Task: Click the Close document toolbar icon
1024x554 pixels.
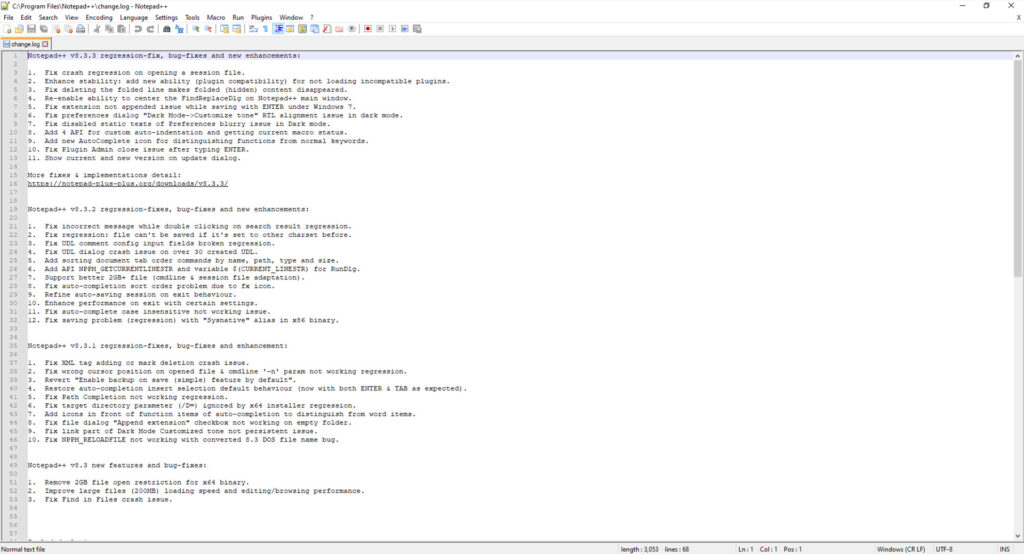Action: tap(56, 29)
